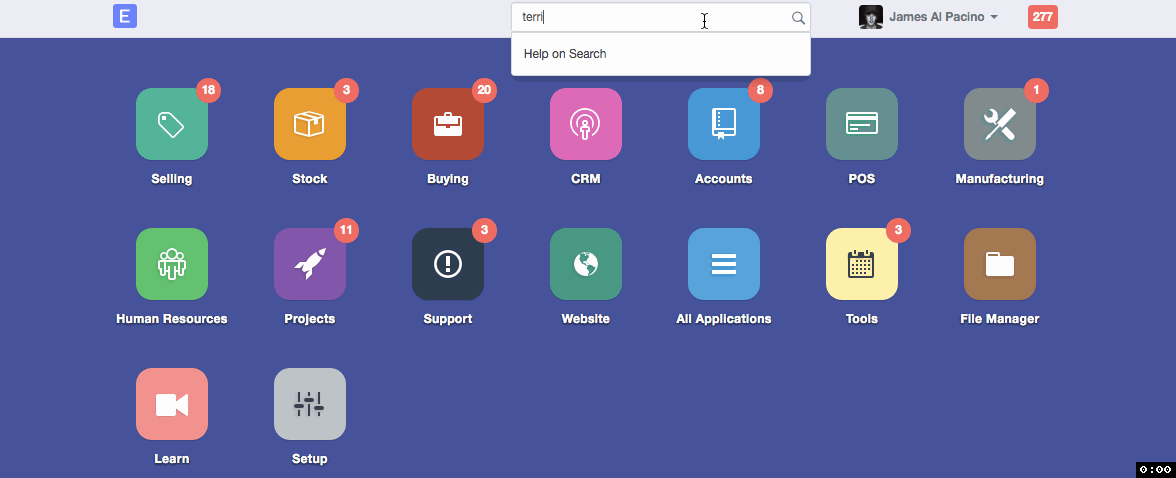Show All Applications list
Image resolution: width=1176 pixels, height=478 pixels.
[724, 264]
